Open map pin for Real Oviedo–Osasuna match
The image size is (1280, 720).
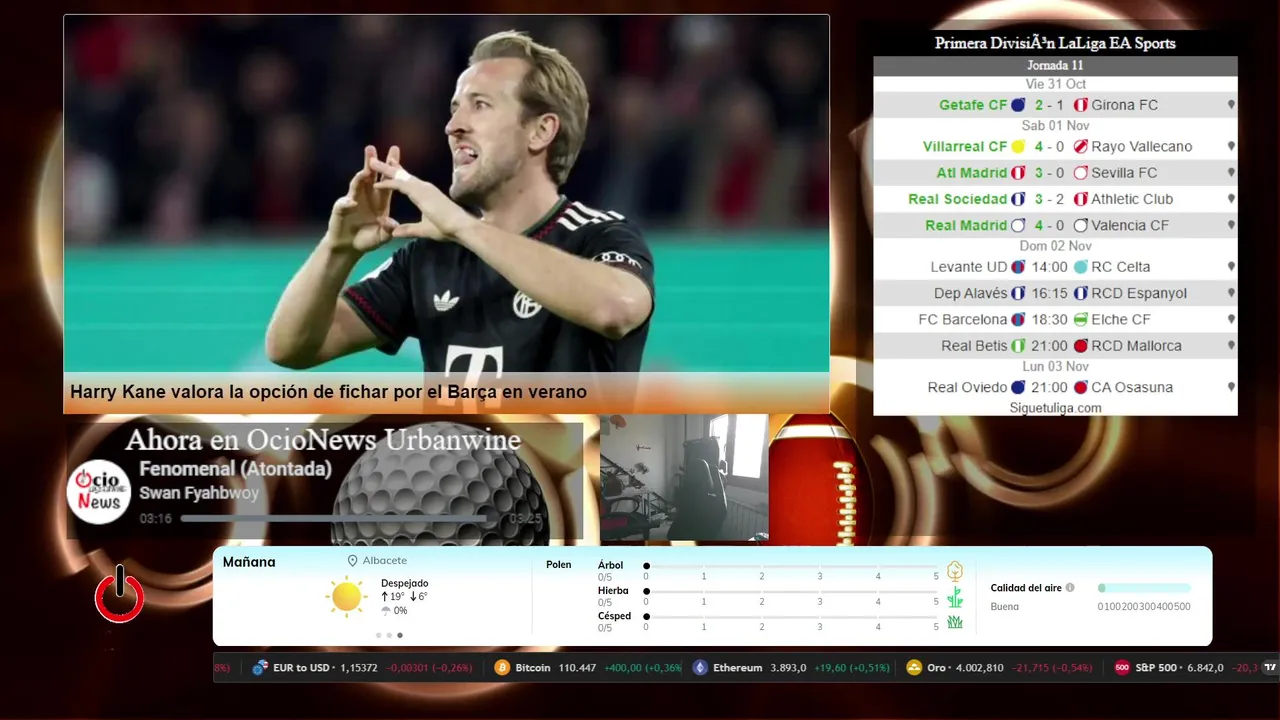tap(1231, 387)
